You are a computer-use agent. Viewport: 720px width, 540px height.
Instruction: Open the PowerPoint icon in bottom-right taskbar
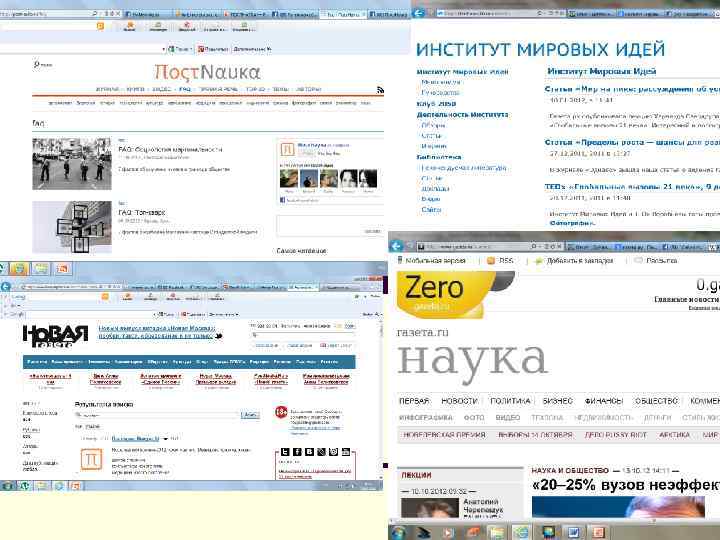click(598, 533)
